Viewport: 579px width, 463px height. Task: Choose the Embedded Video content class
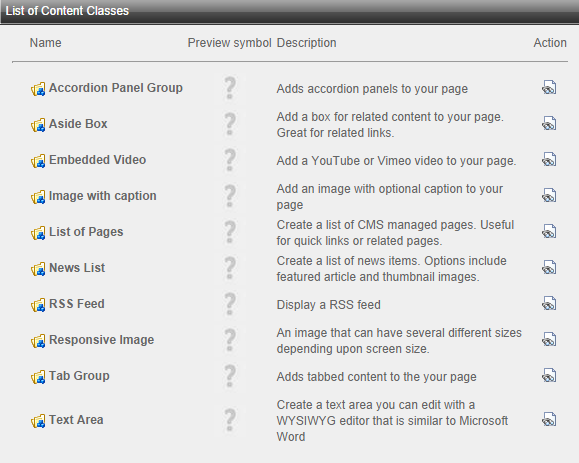(97, 160)
